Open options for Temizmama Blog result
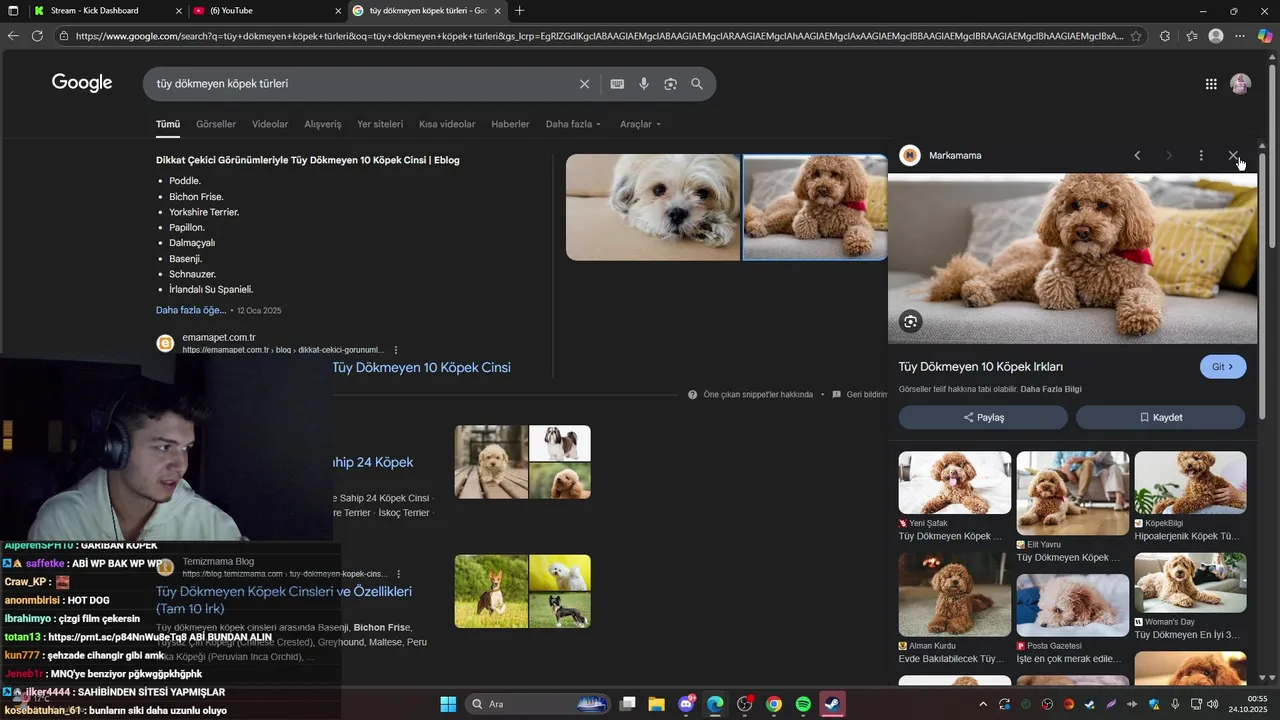Image resolution: width=1280 pixels, height=720 pixels. tap(399, 574)
